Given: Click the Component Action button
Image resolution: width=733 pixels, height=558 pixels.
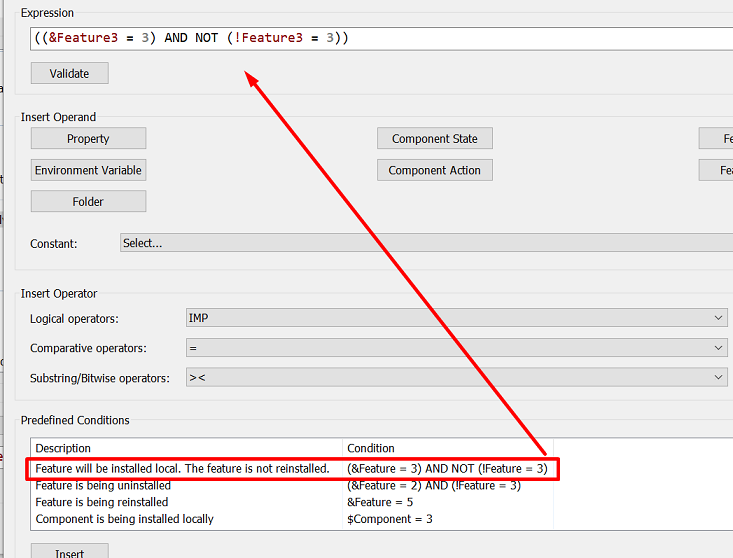Looking at the screenshot, I should (x=434, y=170).
